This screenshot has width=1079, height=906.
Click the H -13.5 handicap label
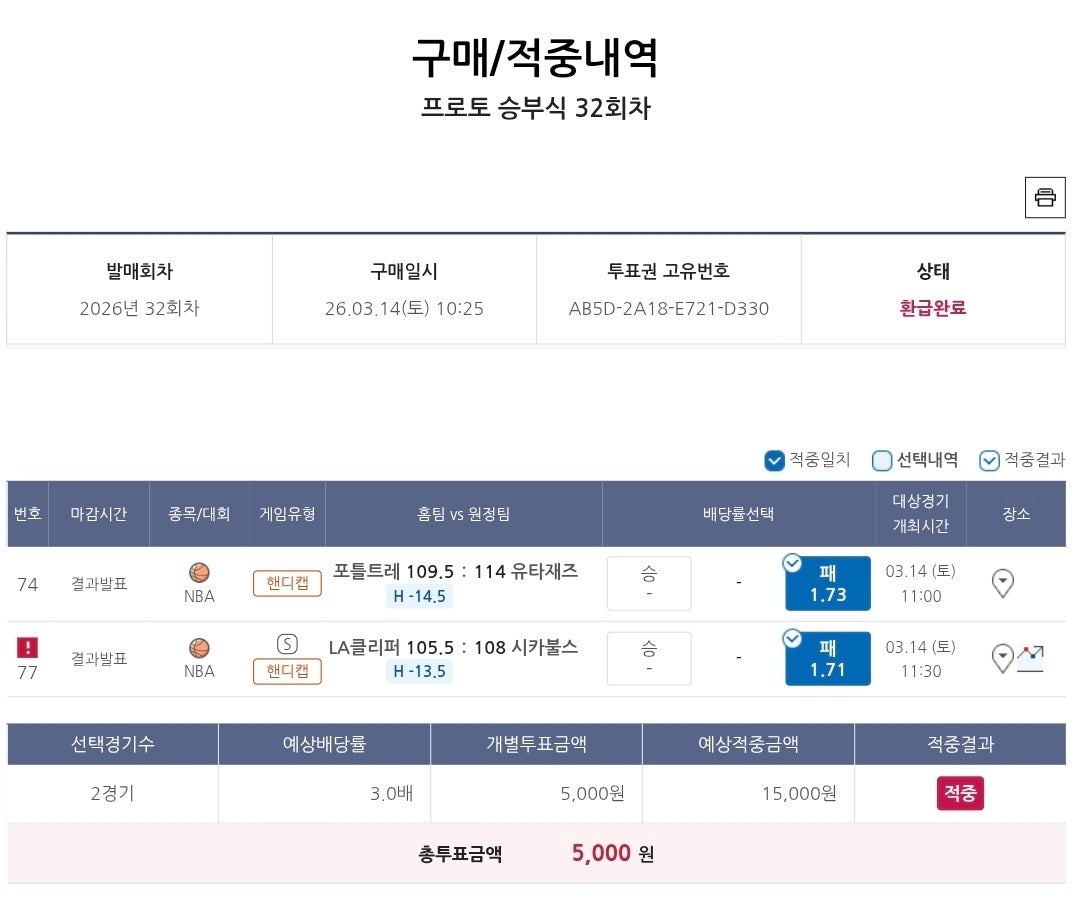(419, 671)
